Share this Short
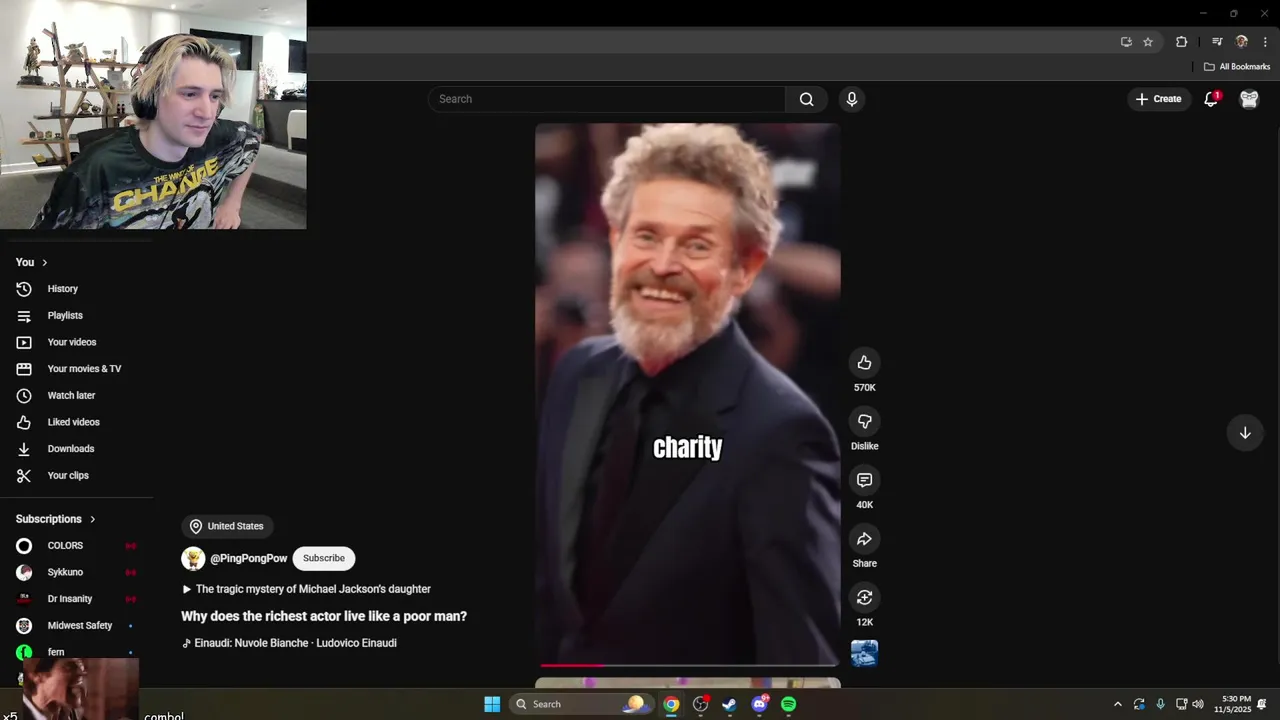Image resolution: width=1280 pixels, height=720 pixels. tap(864, 539)
